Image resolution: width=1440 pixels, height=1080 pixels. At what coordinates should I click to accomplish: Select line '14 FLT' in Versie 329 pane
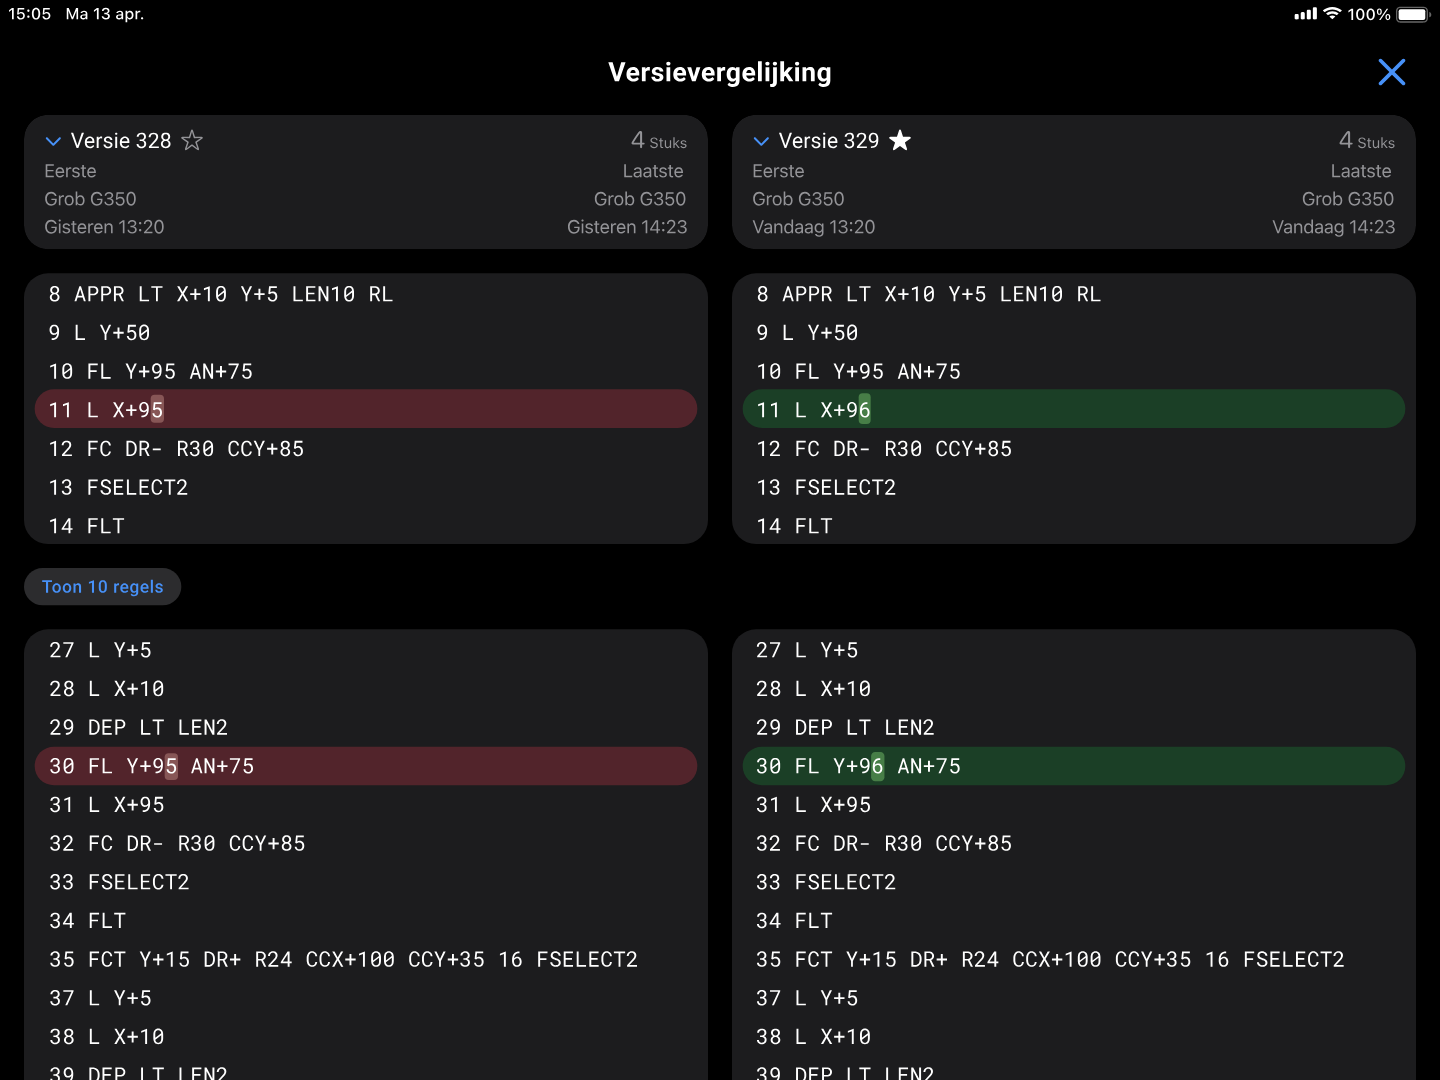1074,526
